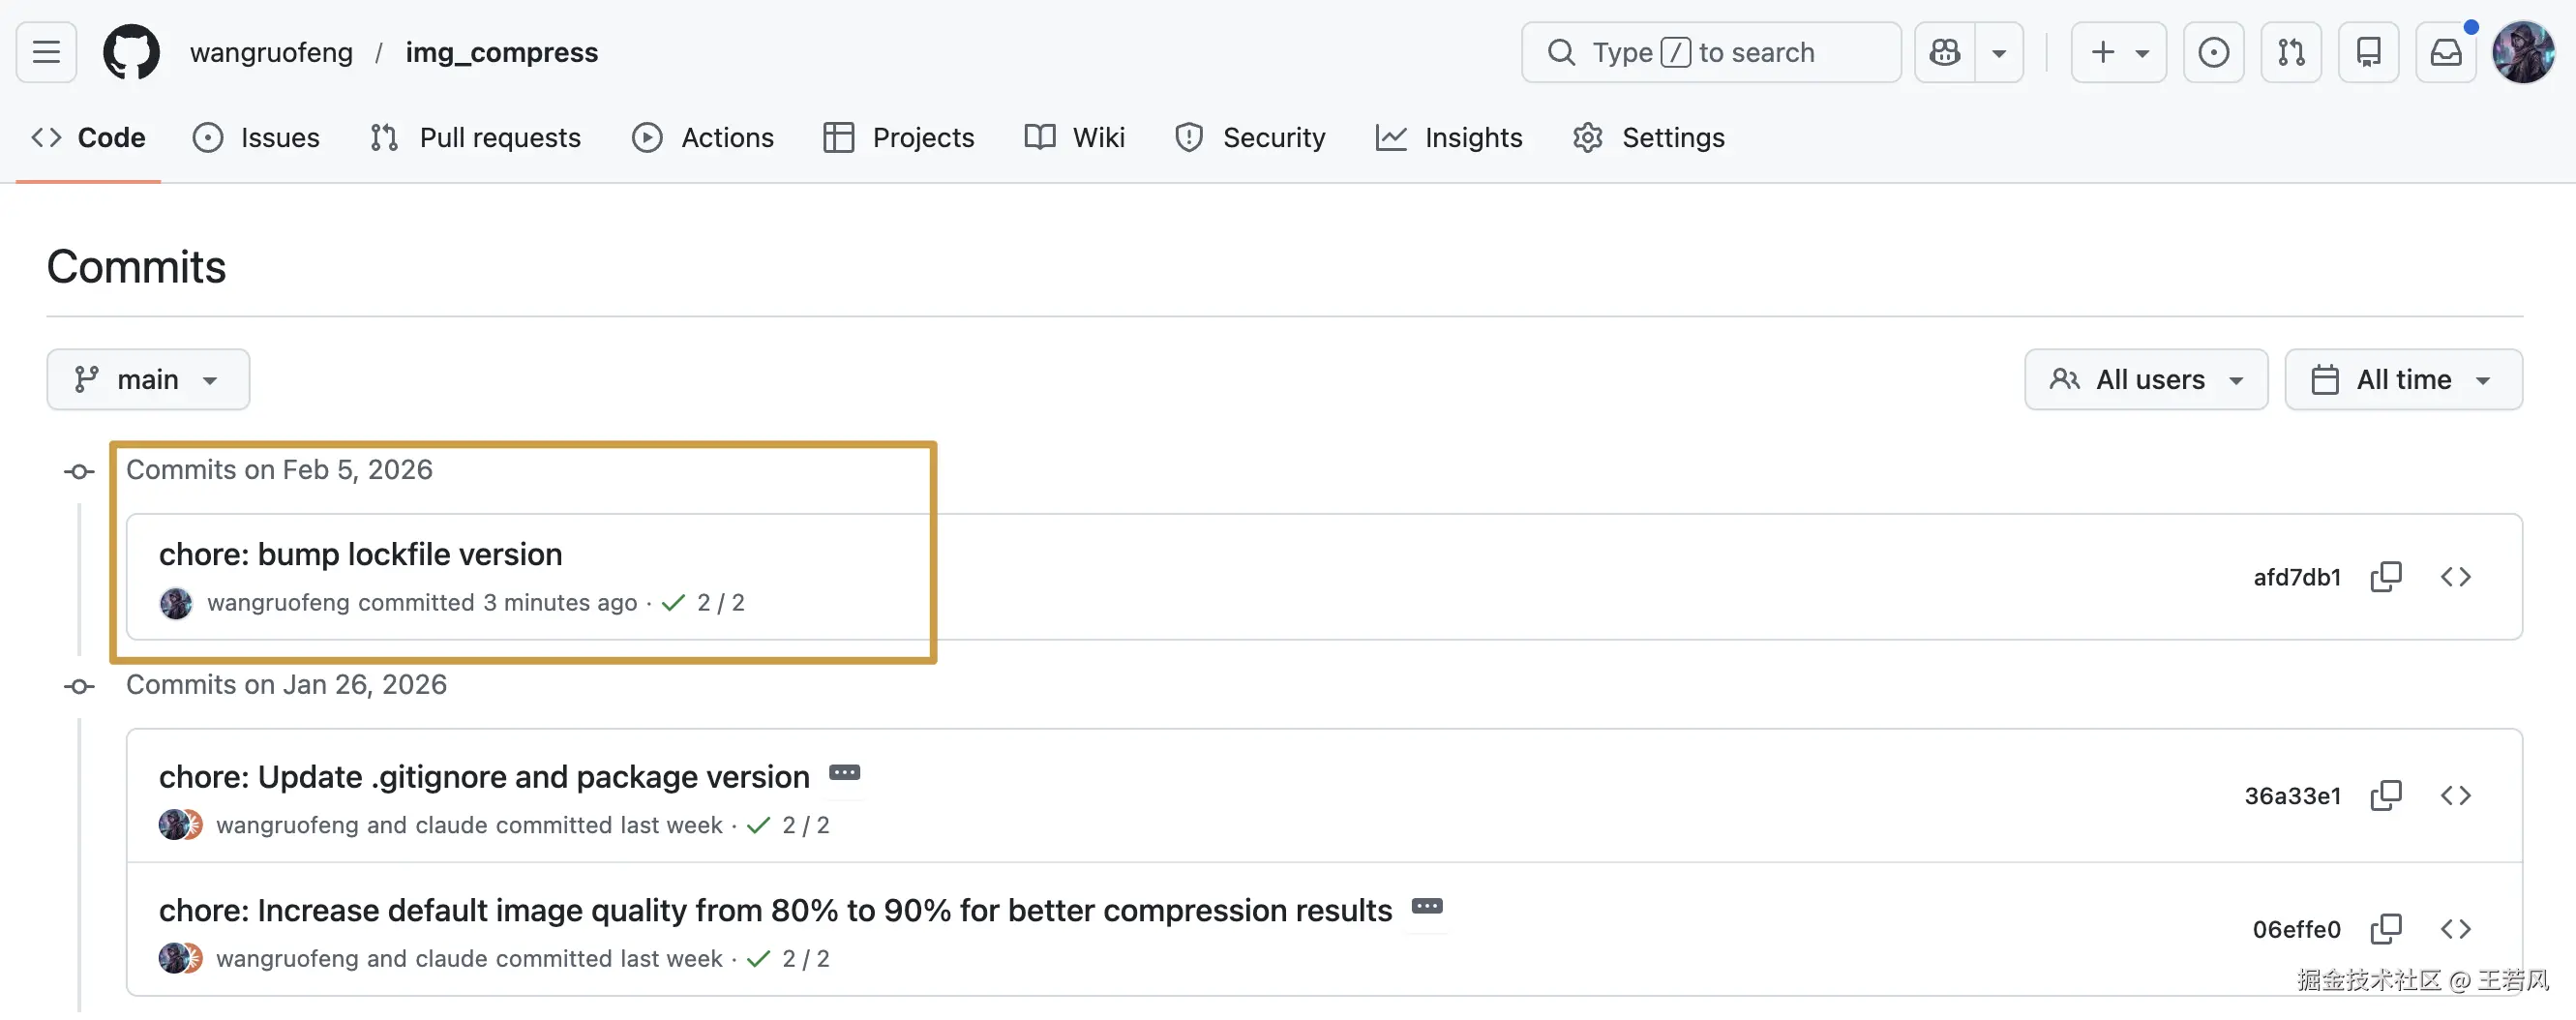This screenshot has height=1020, width=2576.
Task: Click the GitHub logo home icon
Action: pyautogui.click(x=131, y=52)
